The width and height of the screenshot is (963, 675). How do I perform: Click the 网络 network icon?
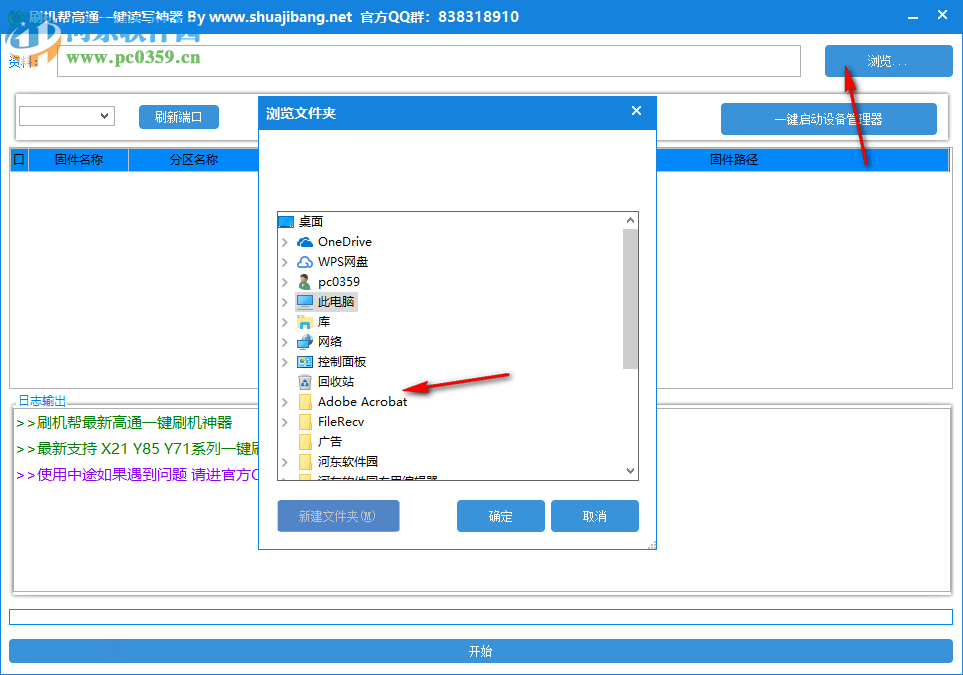tap(305, 341)
